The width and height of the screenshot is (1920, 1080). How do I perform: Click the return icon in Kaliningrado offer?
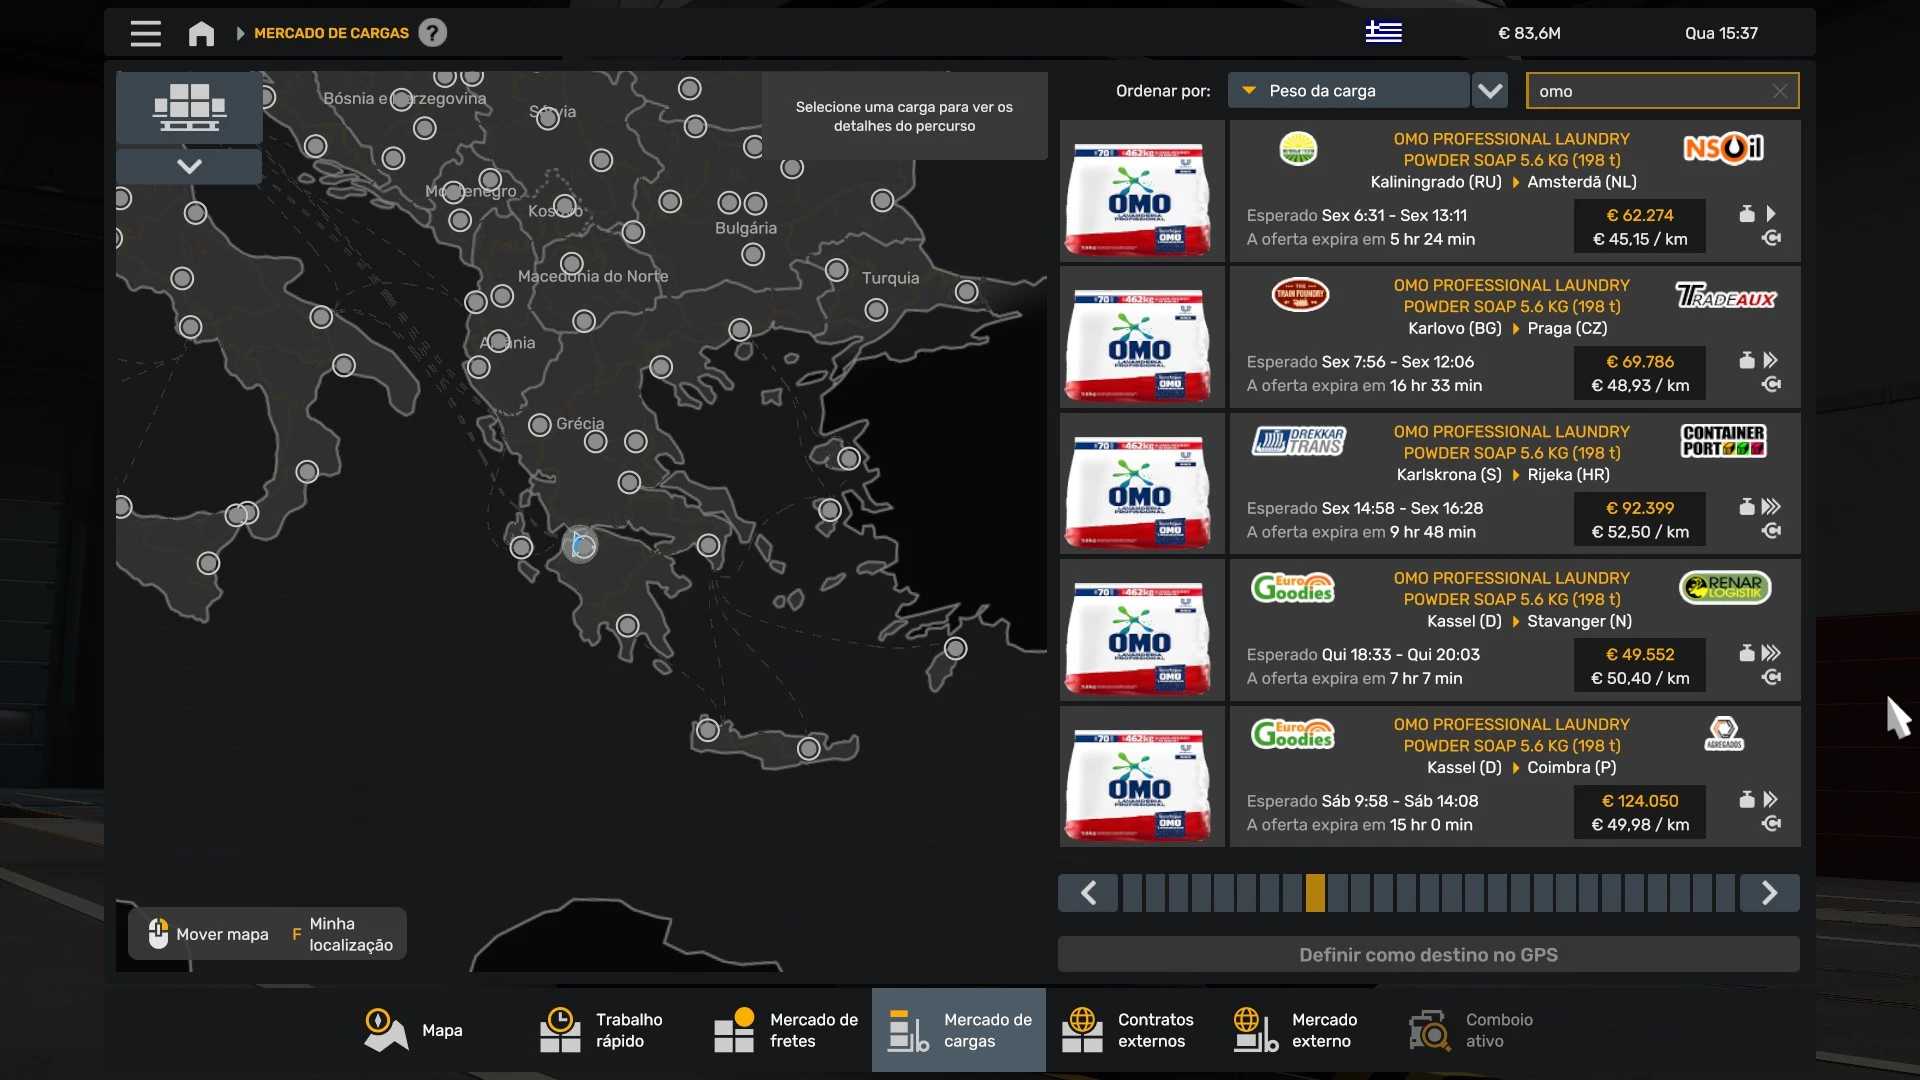point(1771,238)
